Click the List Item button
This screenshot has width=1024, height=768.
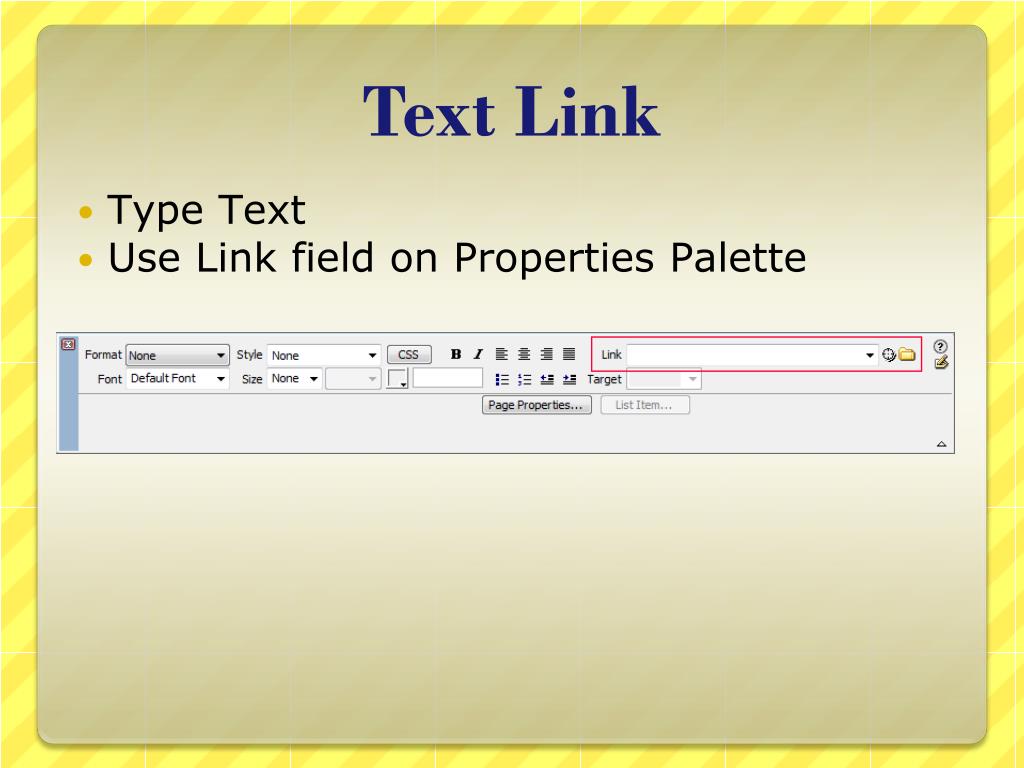[645, 405]
